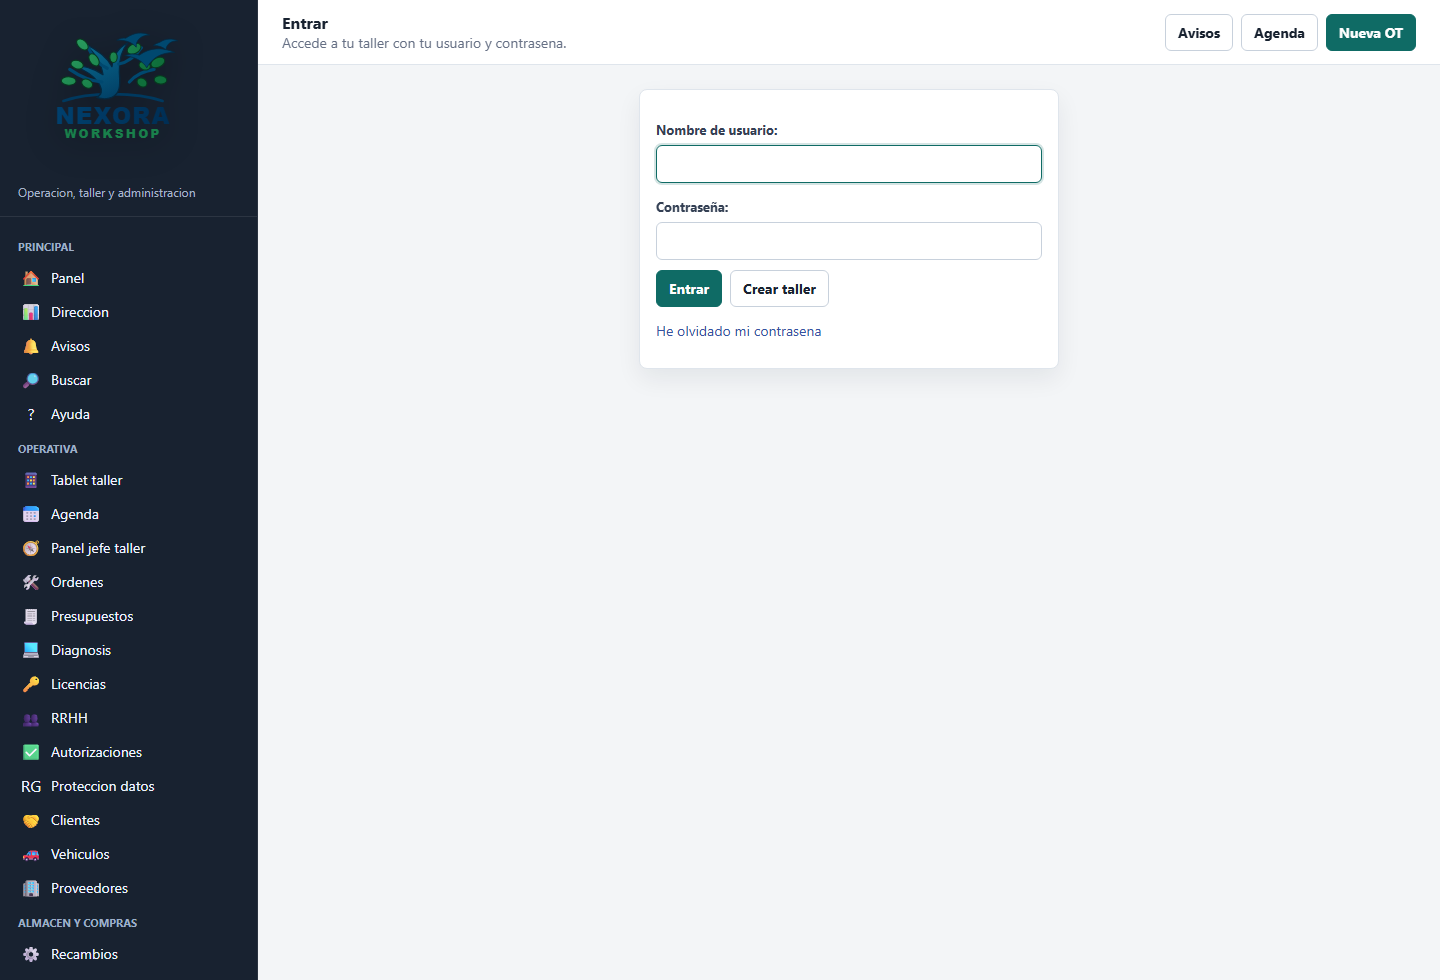Click the Vehiculos car icon
The width and height of the screenshot is (1440, 980).
click(x=31, y=854)
